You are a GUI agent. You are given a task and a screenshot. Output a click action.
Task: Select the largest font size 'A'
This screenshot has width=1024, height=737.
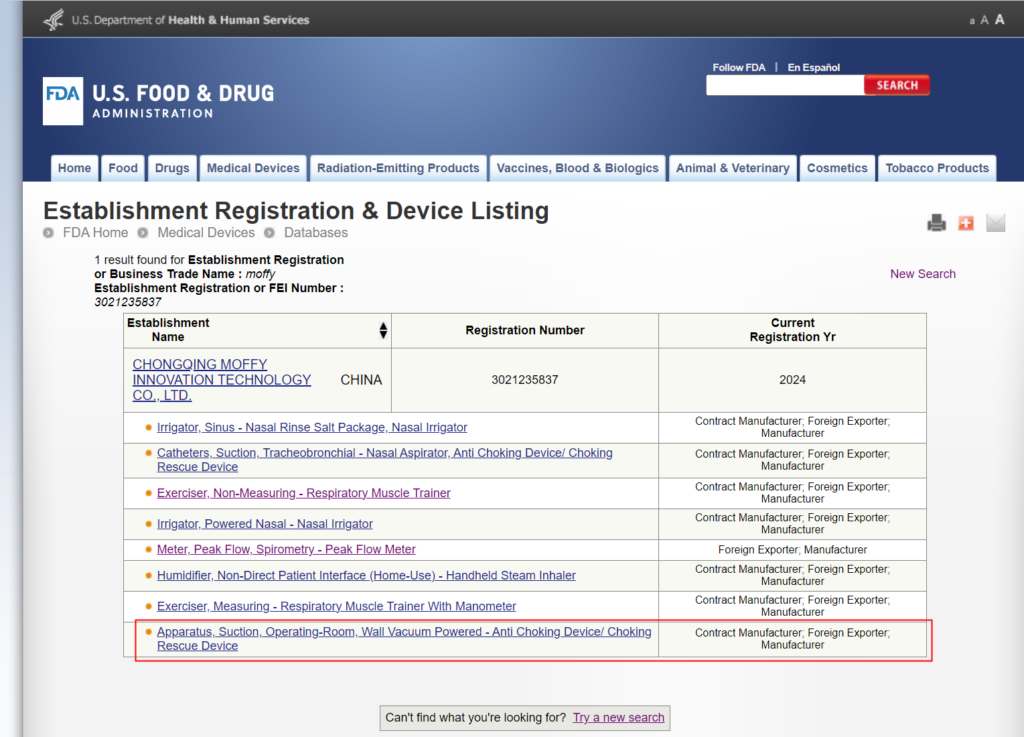point(999,20)
